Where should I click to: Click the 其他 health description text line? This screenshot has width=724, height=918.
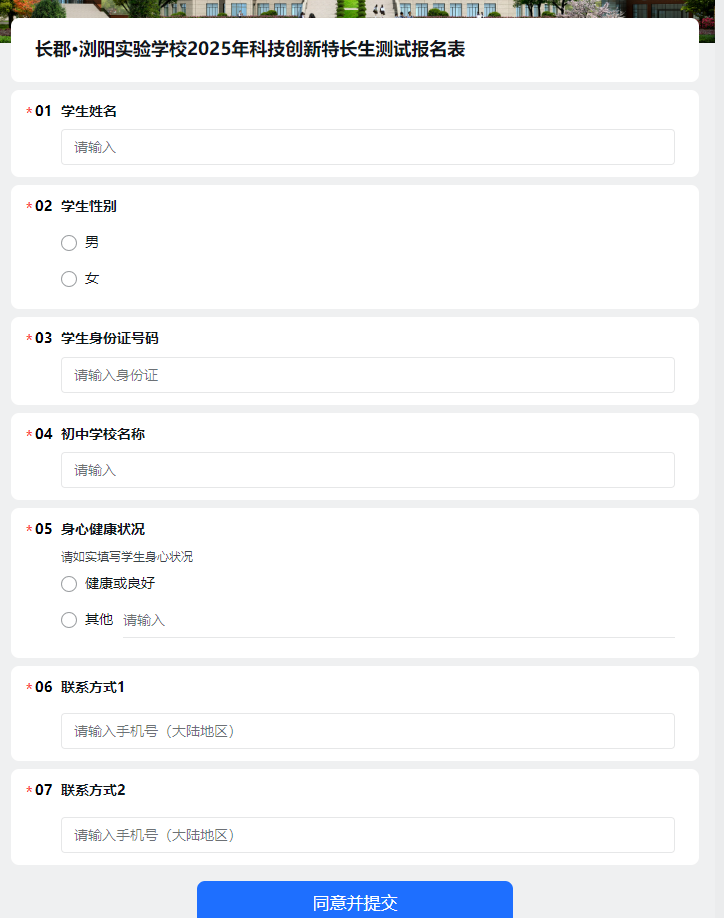(399, 621)
